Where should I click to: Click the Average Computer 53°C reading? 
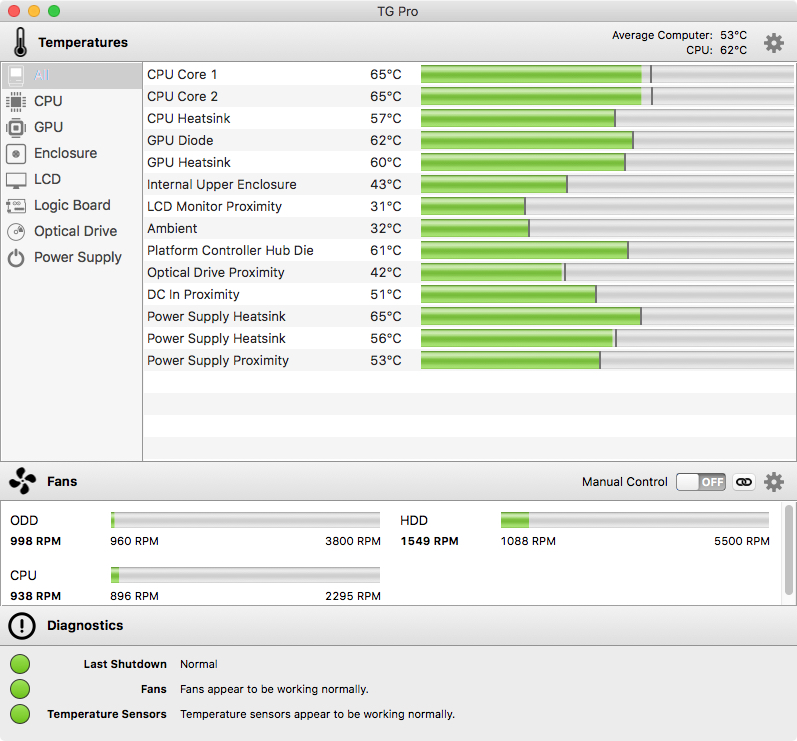point(733,35)
